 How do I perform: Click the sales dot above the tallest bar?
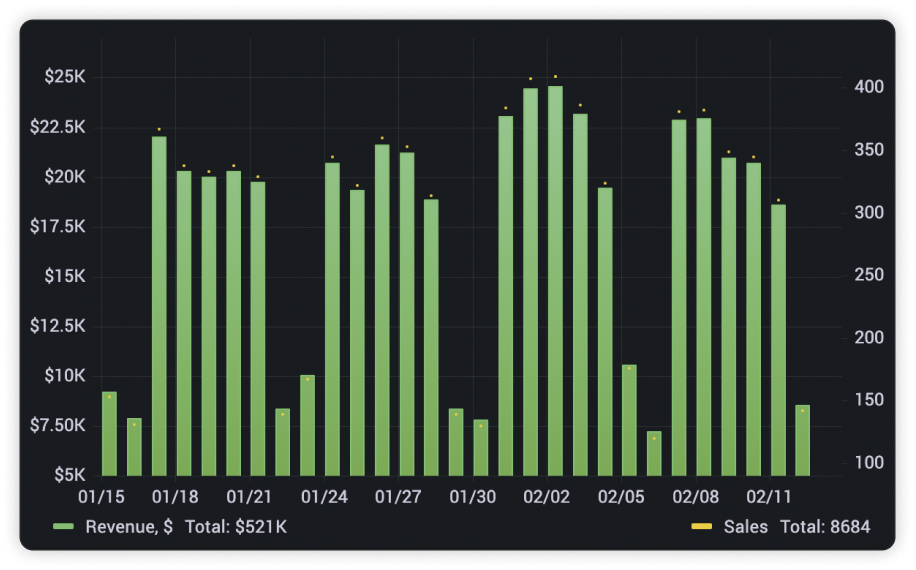tap(555, 77)
